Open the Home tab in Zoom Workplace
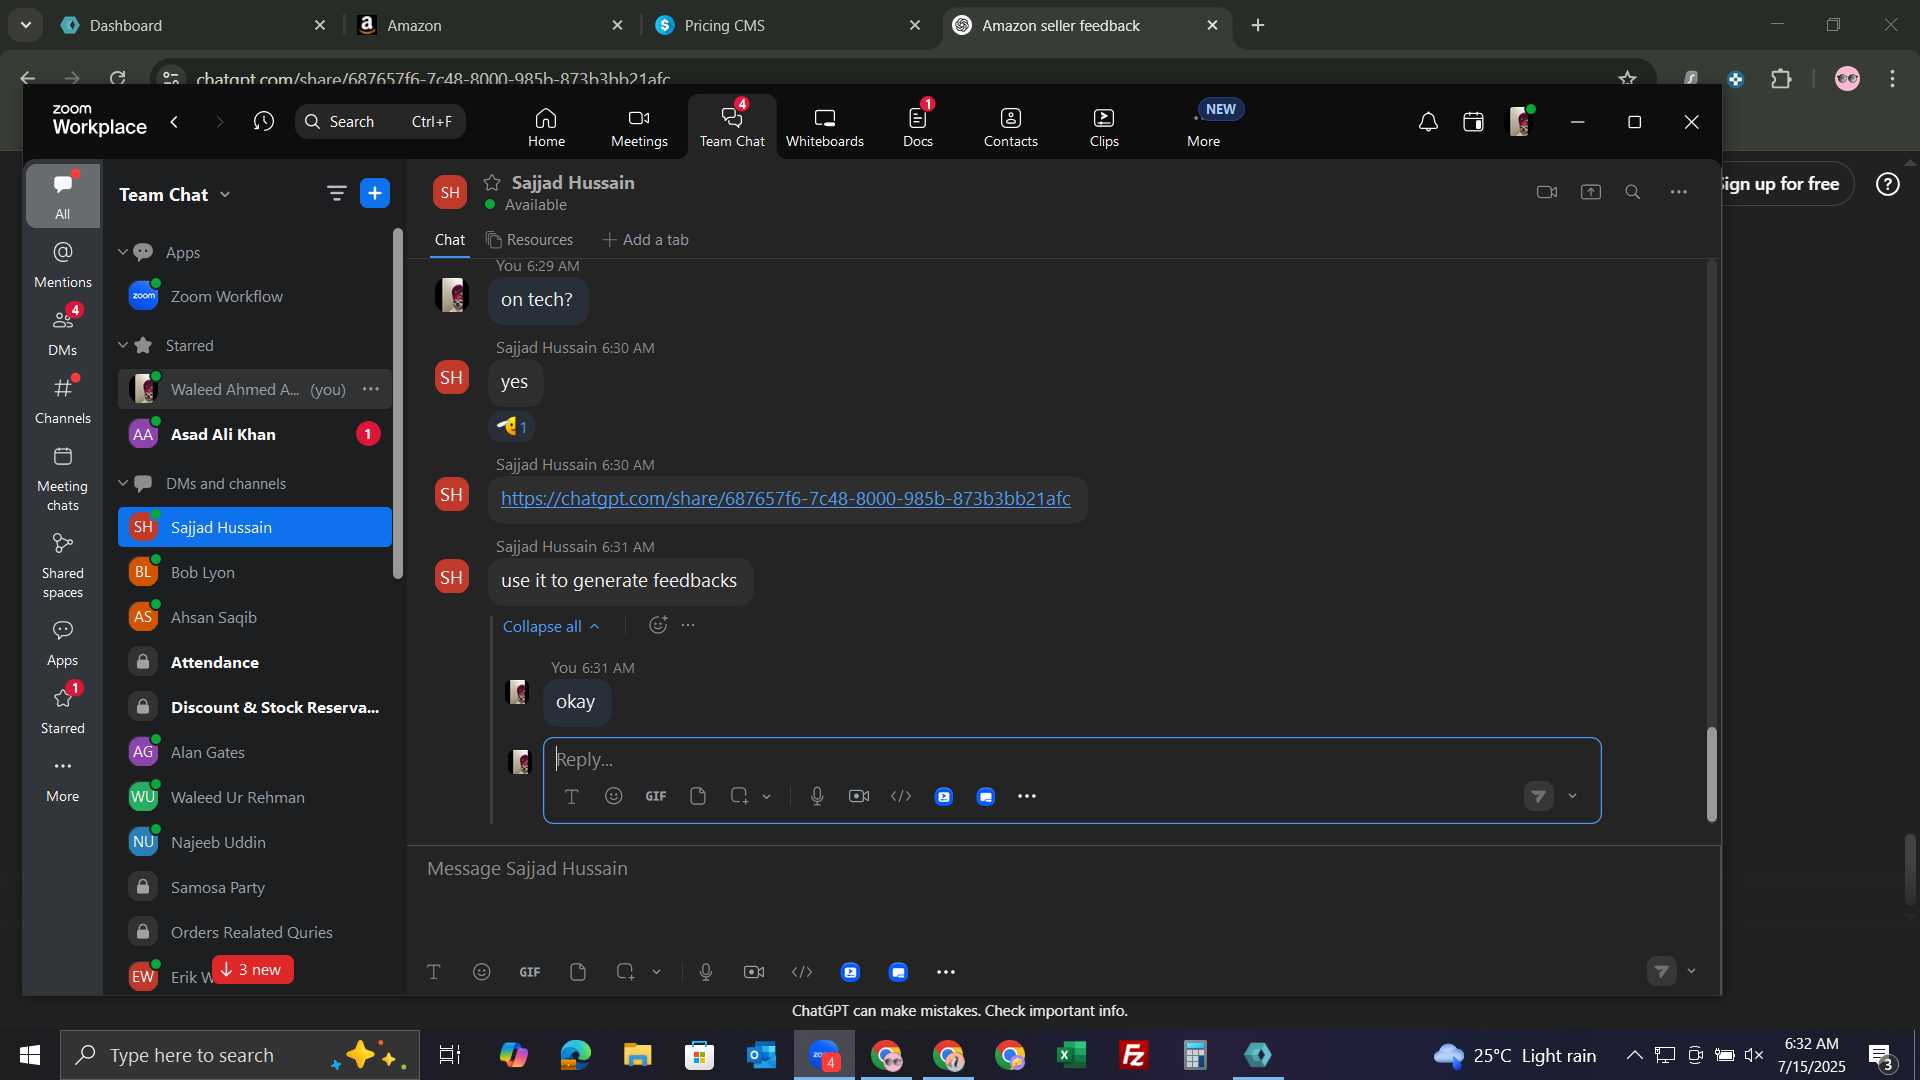This screenshot has height=1080, width=1920. pos(546,127)
